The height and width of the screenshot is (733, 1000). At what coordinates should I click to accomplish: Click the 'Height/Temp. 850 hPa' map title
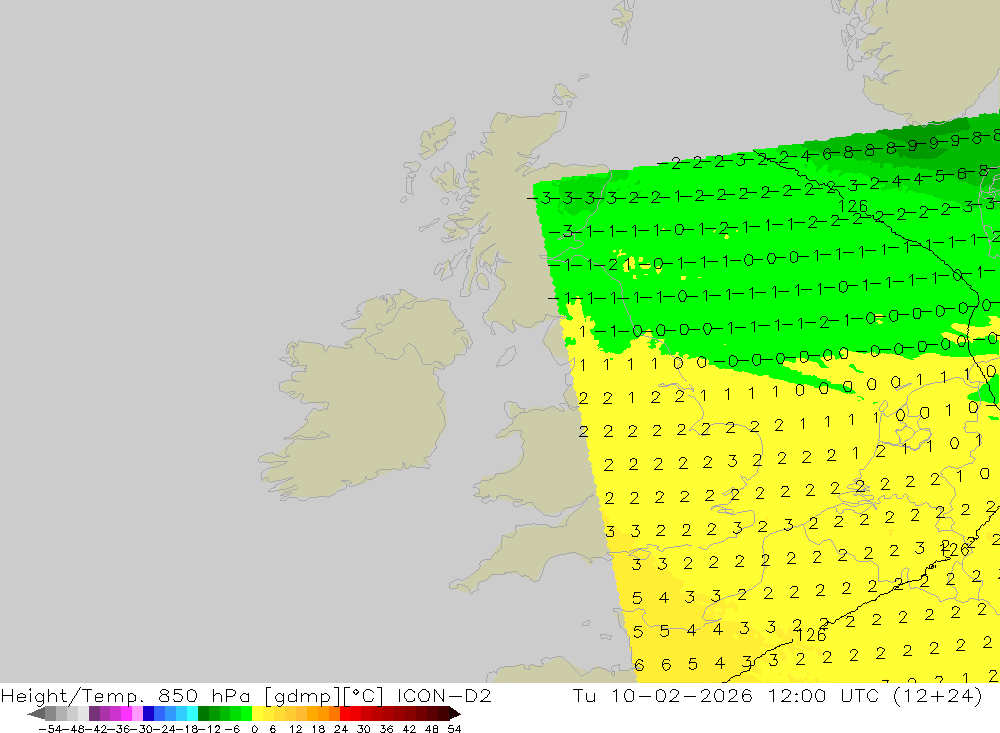click(126, 695)
